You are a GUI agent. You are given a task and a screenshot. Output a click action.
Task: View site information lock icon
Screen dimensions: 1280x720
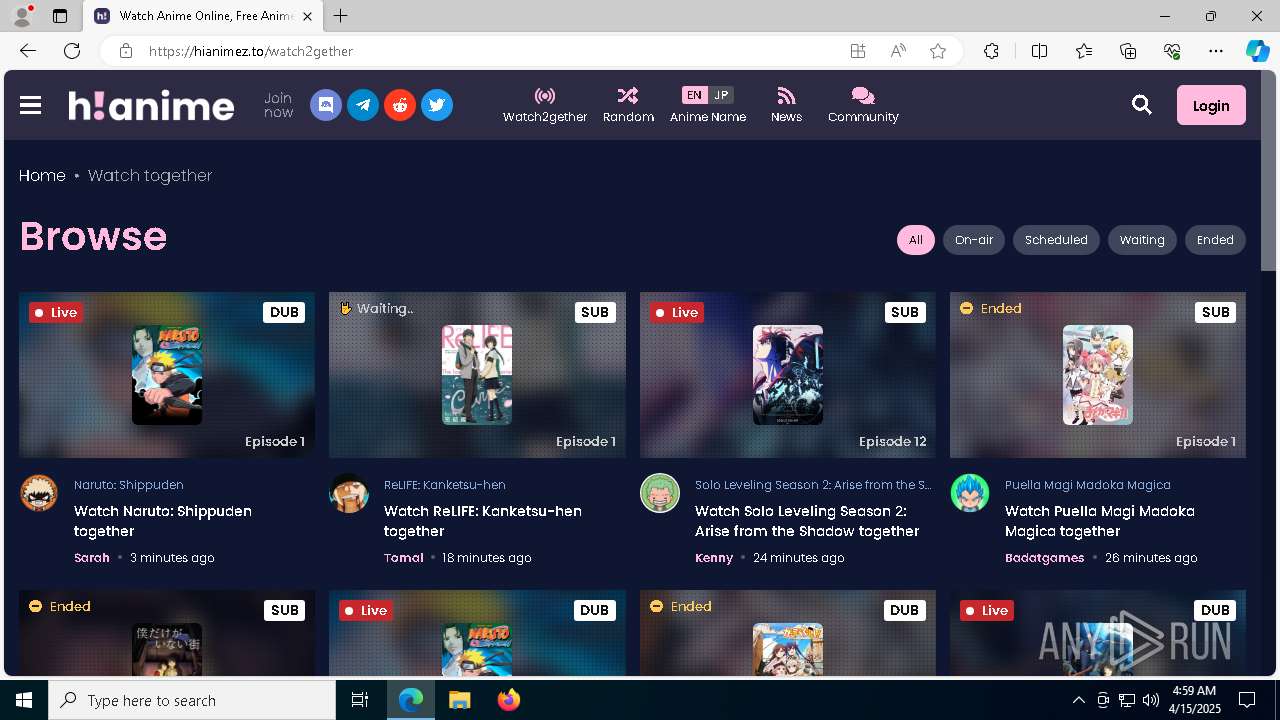coord(125,51)
